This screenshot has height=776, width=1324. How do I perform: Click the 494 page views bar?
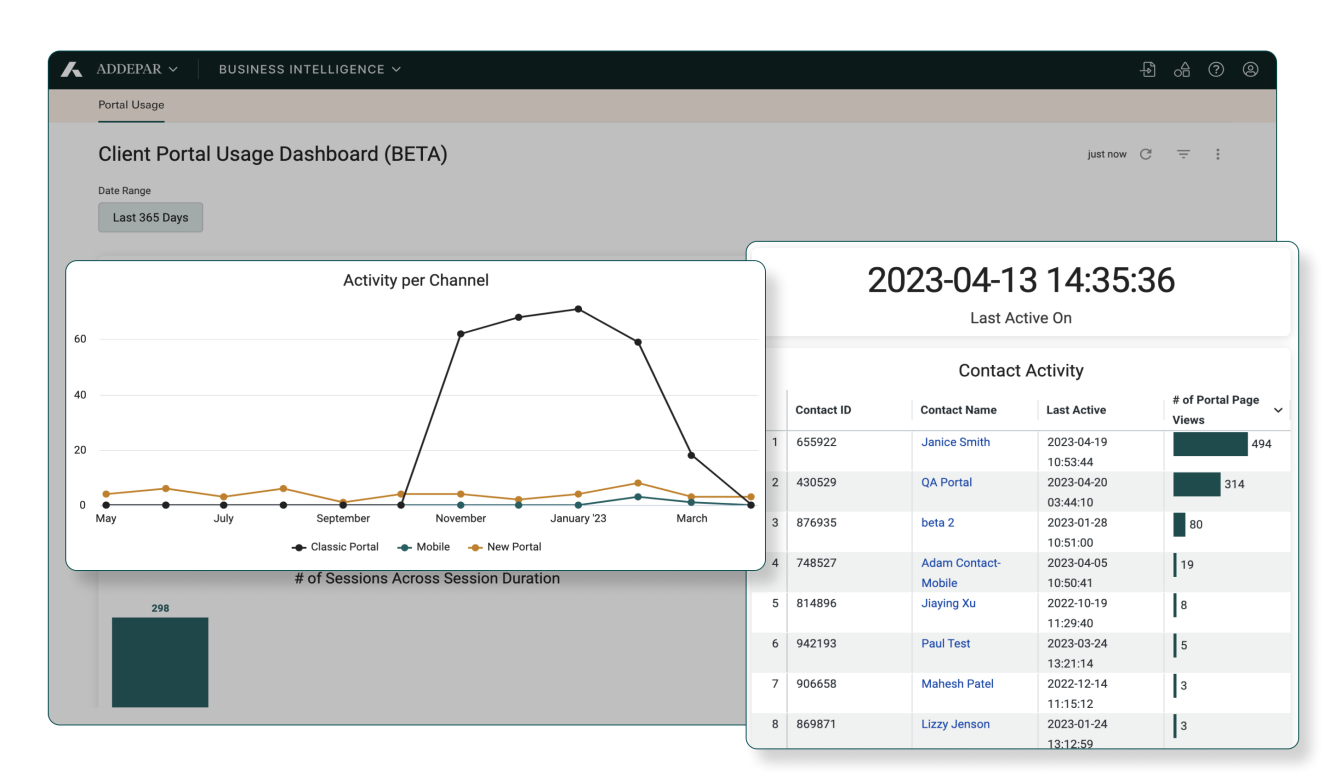[1210, 444]
